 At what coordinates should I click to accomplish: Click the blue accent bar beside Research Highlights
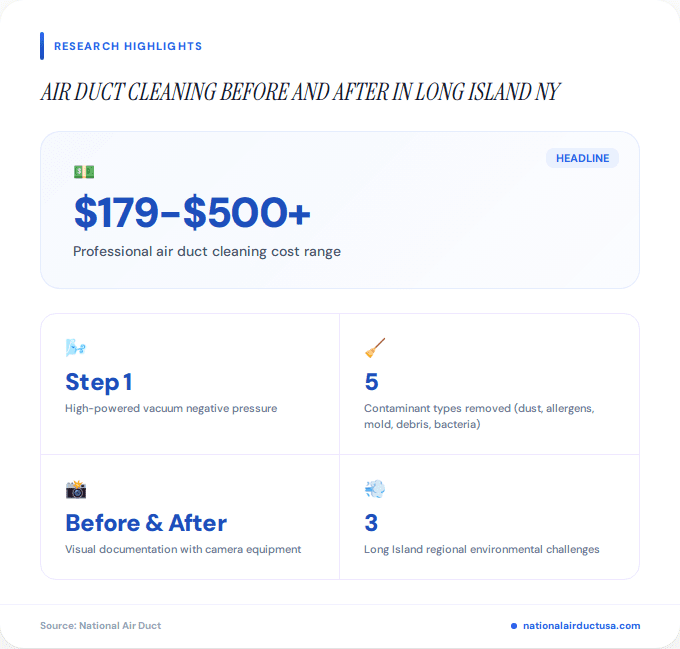(x=42, y=46)
